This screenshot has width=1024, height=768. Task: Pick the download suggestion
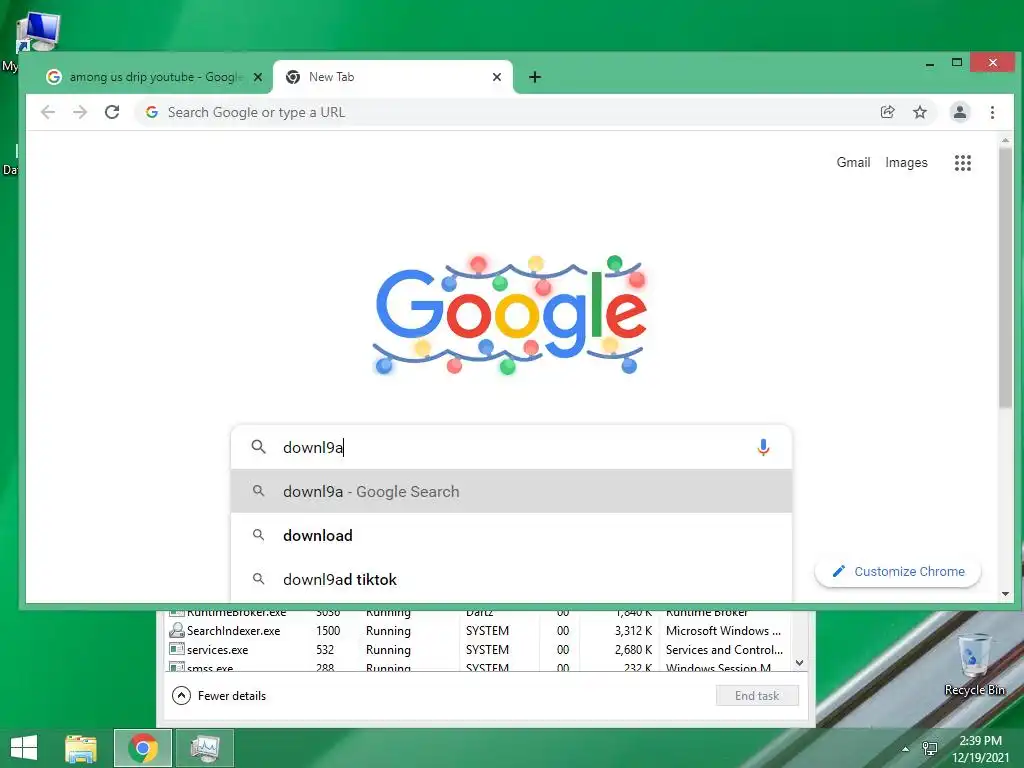511,536
